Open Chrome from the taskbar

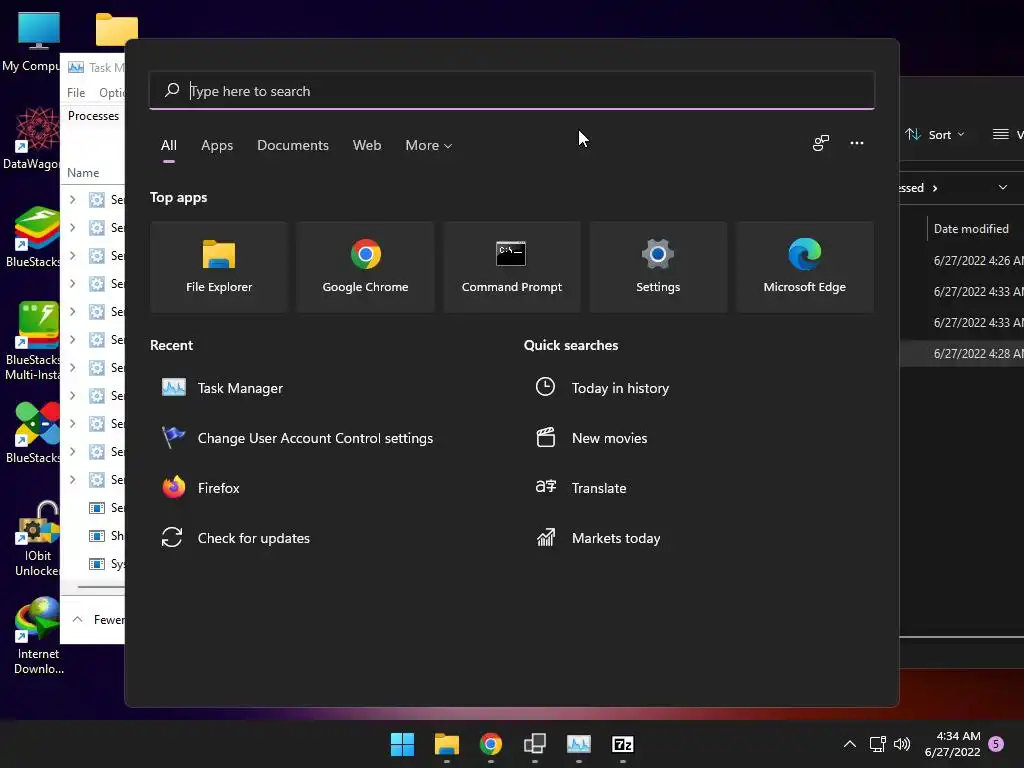point(490,744)
